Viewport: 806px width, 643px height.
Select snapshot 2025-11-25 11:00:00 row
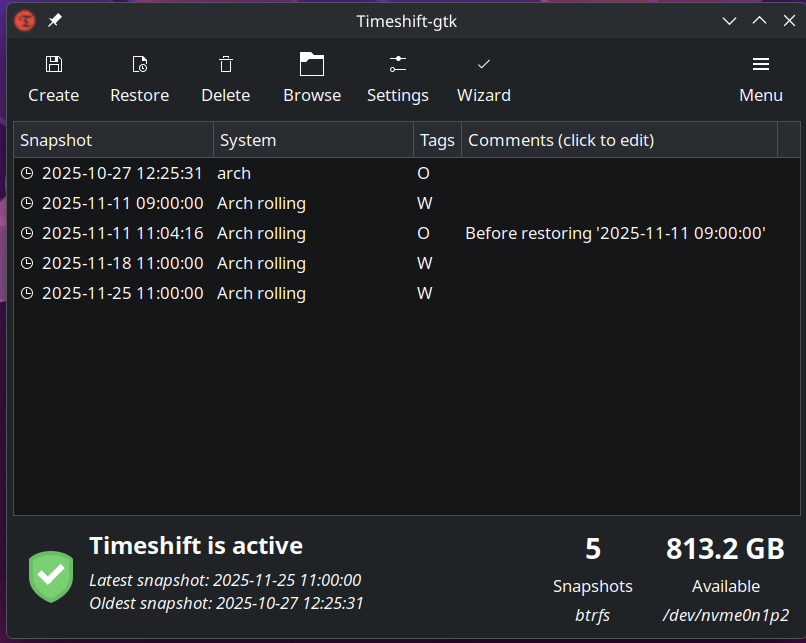122,293
